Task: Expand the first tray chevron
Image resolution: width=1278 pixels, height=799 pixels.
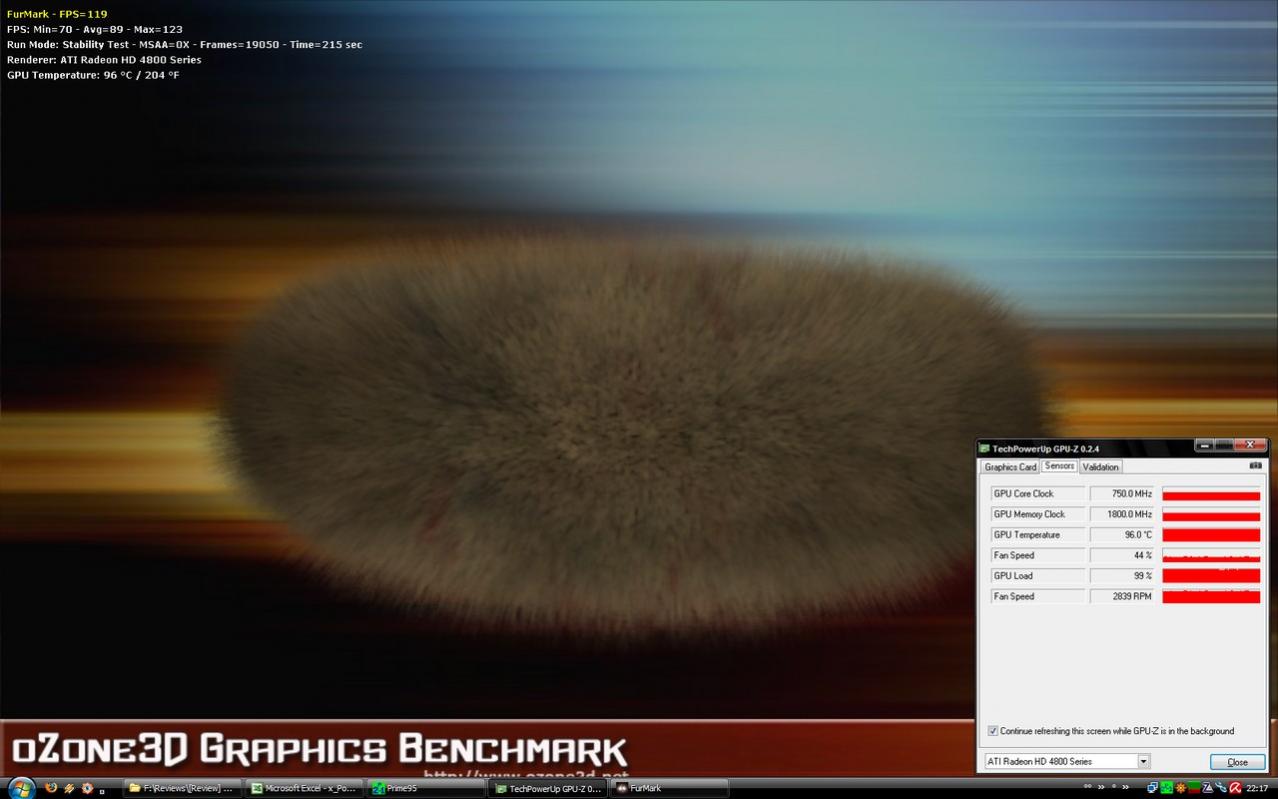Action: 1101,787
